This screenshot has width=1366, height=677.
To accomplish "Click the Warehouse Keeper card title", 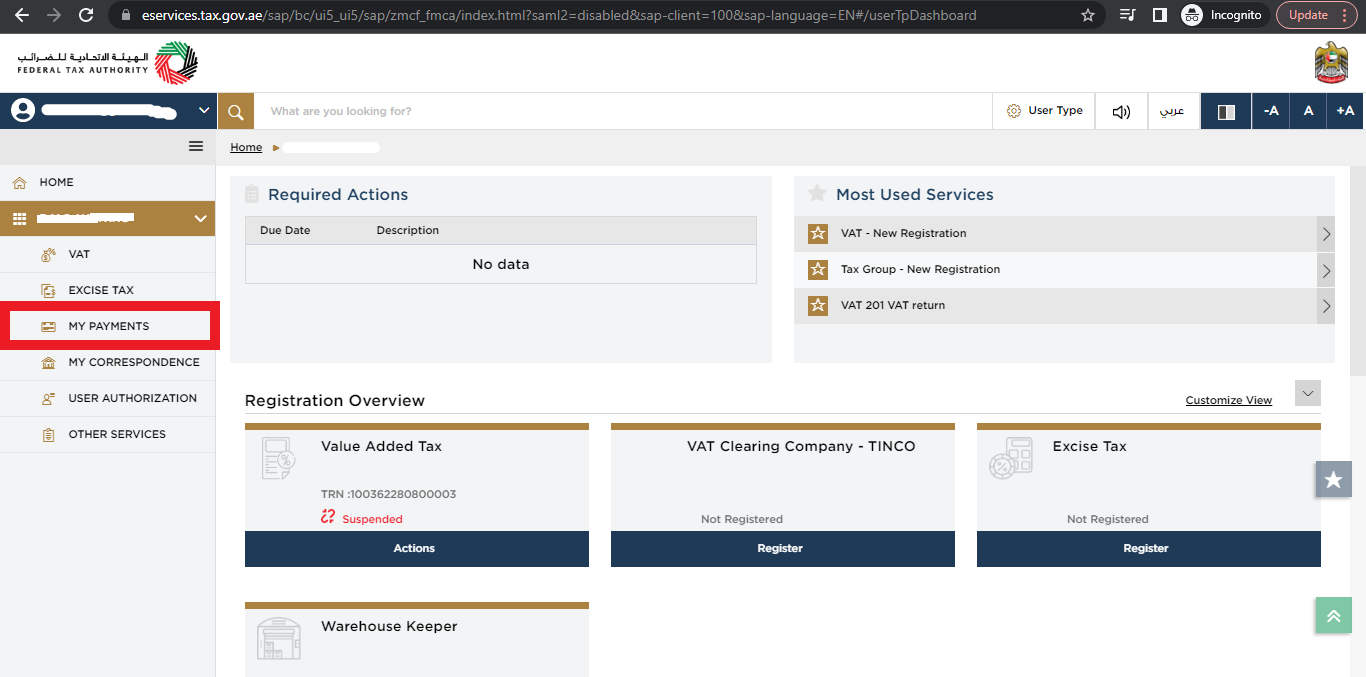I will pyautogui.click(x=389, y=626).
